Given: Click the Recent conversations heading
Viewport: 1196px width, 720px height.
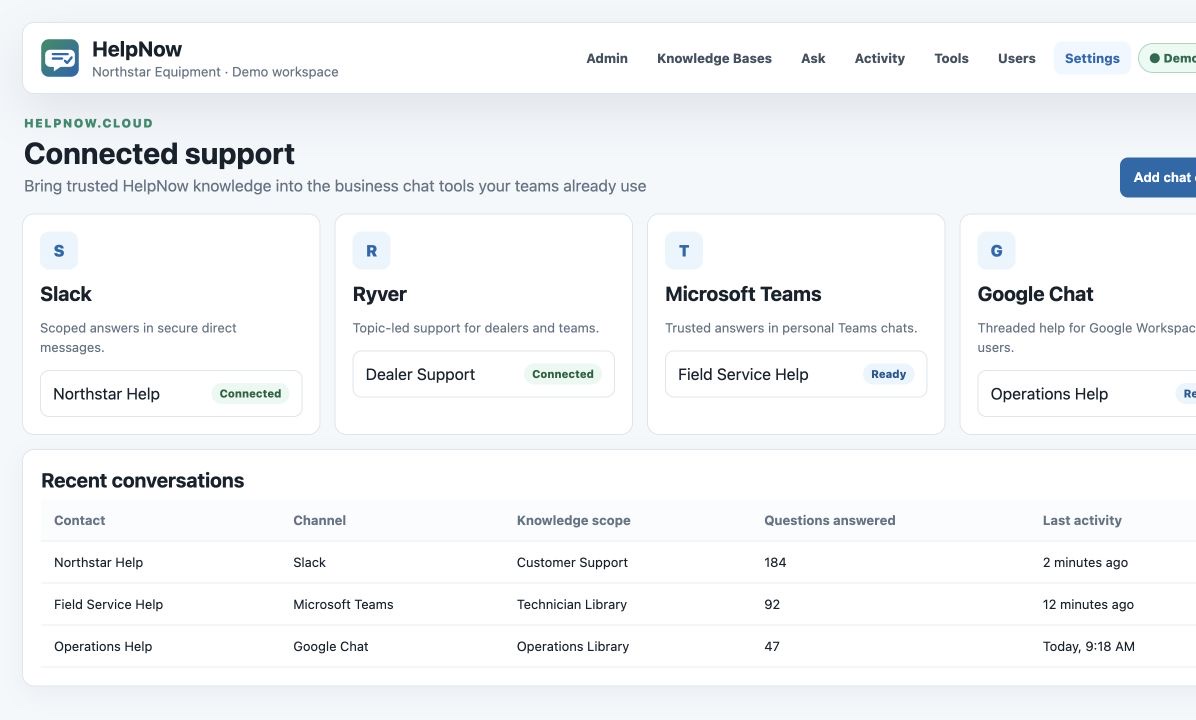Looking at the screenshot, I should (x=143, y=481).
